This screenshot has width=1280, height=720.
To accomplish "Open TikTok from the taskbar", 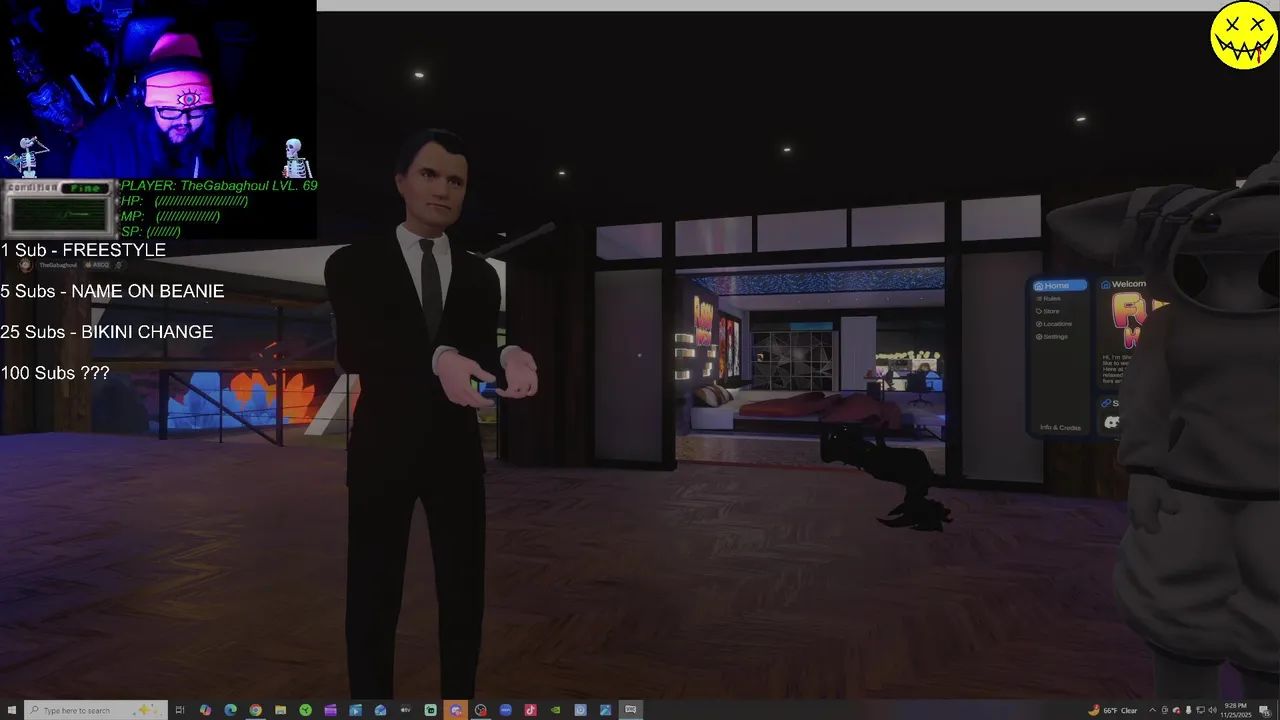I will pos(530,710).
